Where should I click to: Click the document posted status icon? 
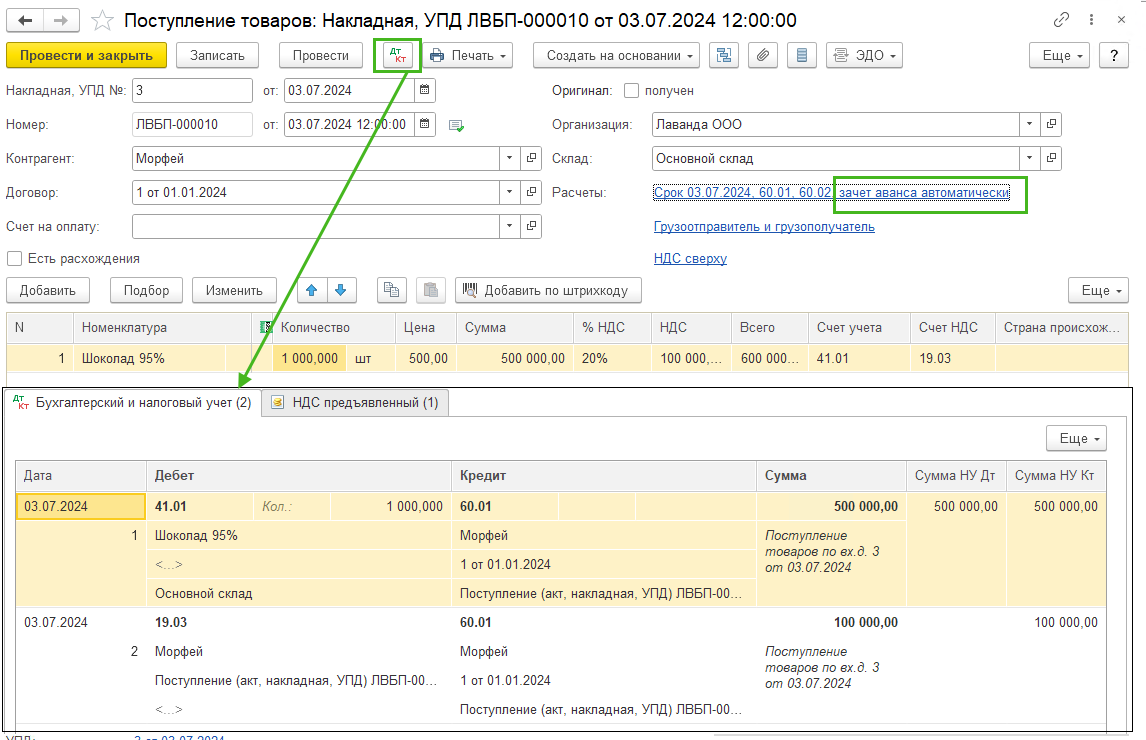coord(456,126)
